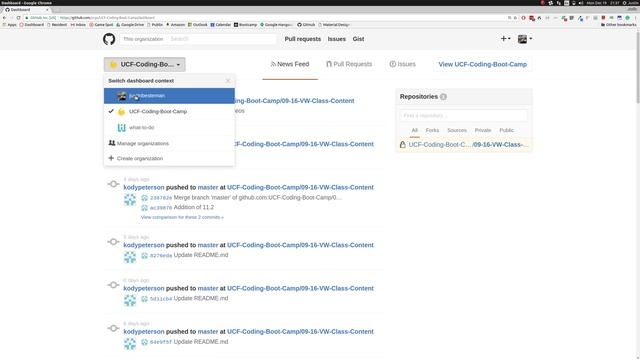
Task: Open Manage organizations
Action: click(142, 143)
